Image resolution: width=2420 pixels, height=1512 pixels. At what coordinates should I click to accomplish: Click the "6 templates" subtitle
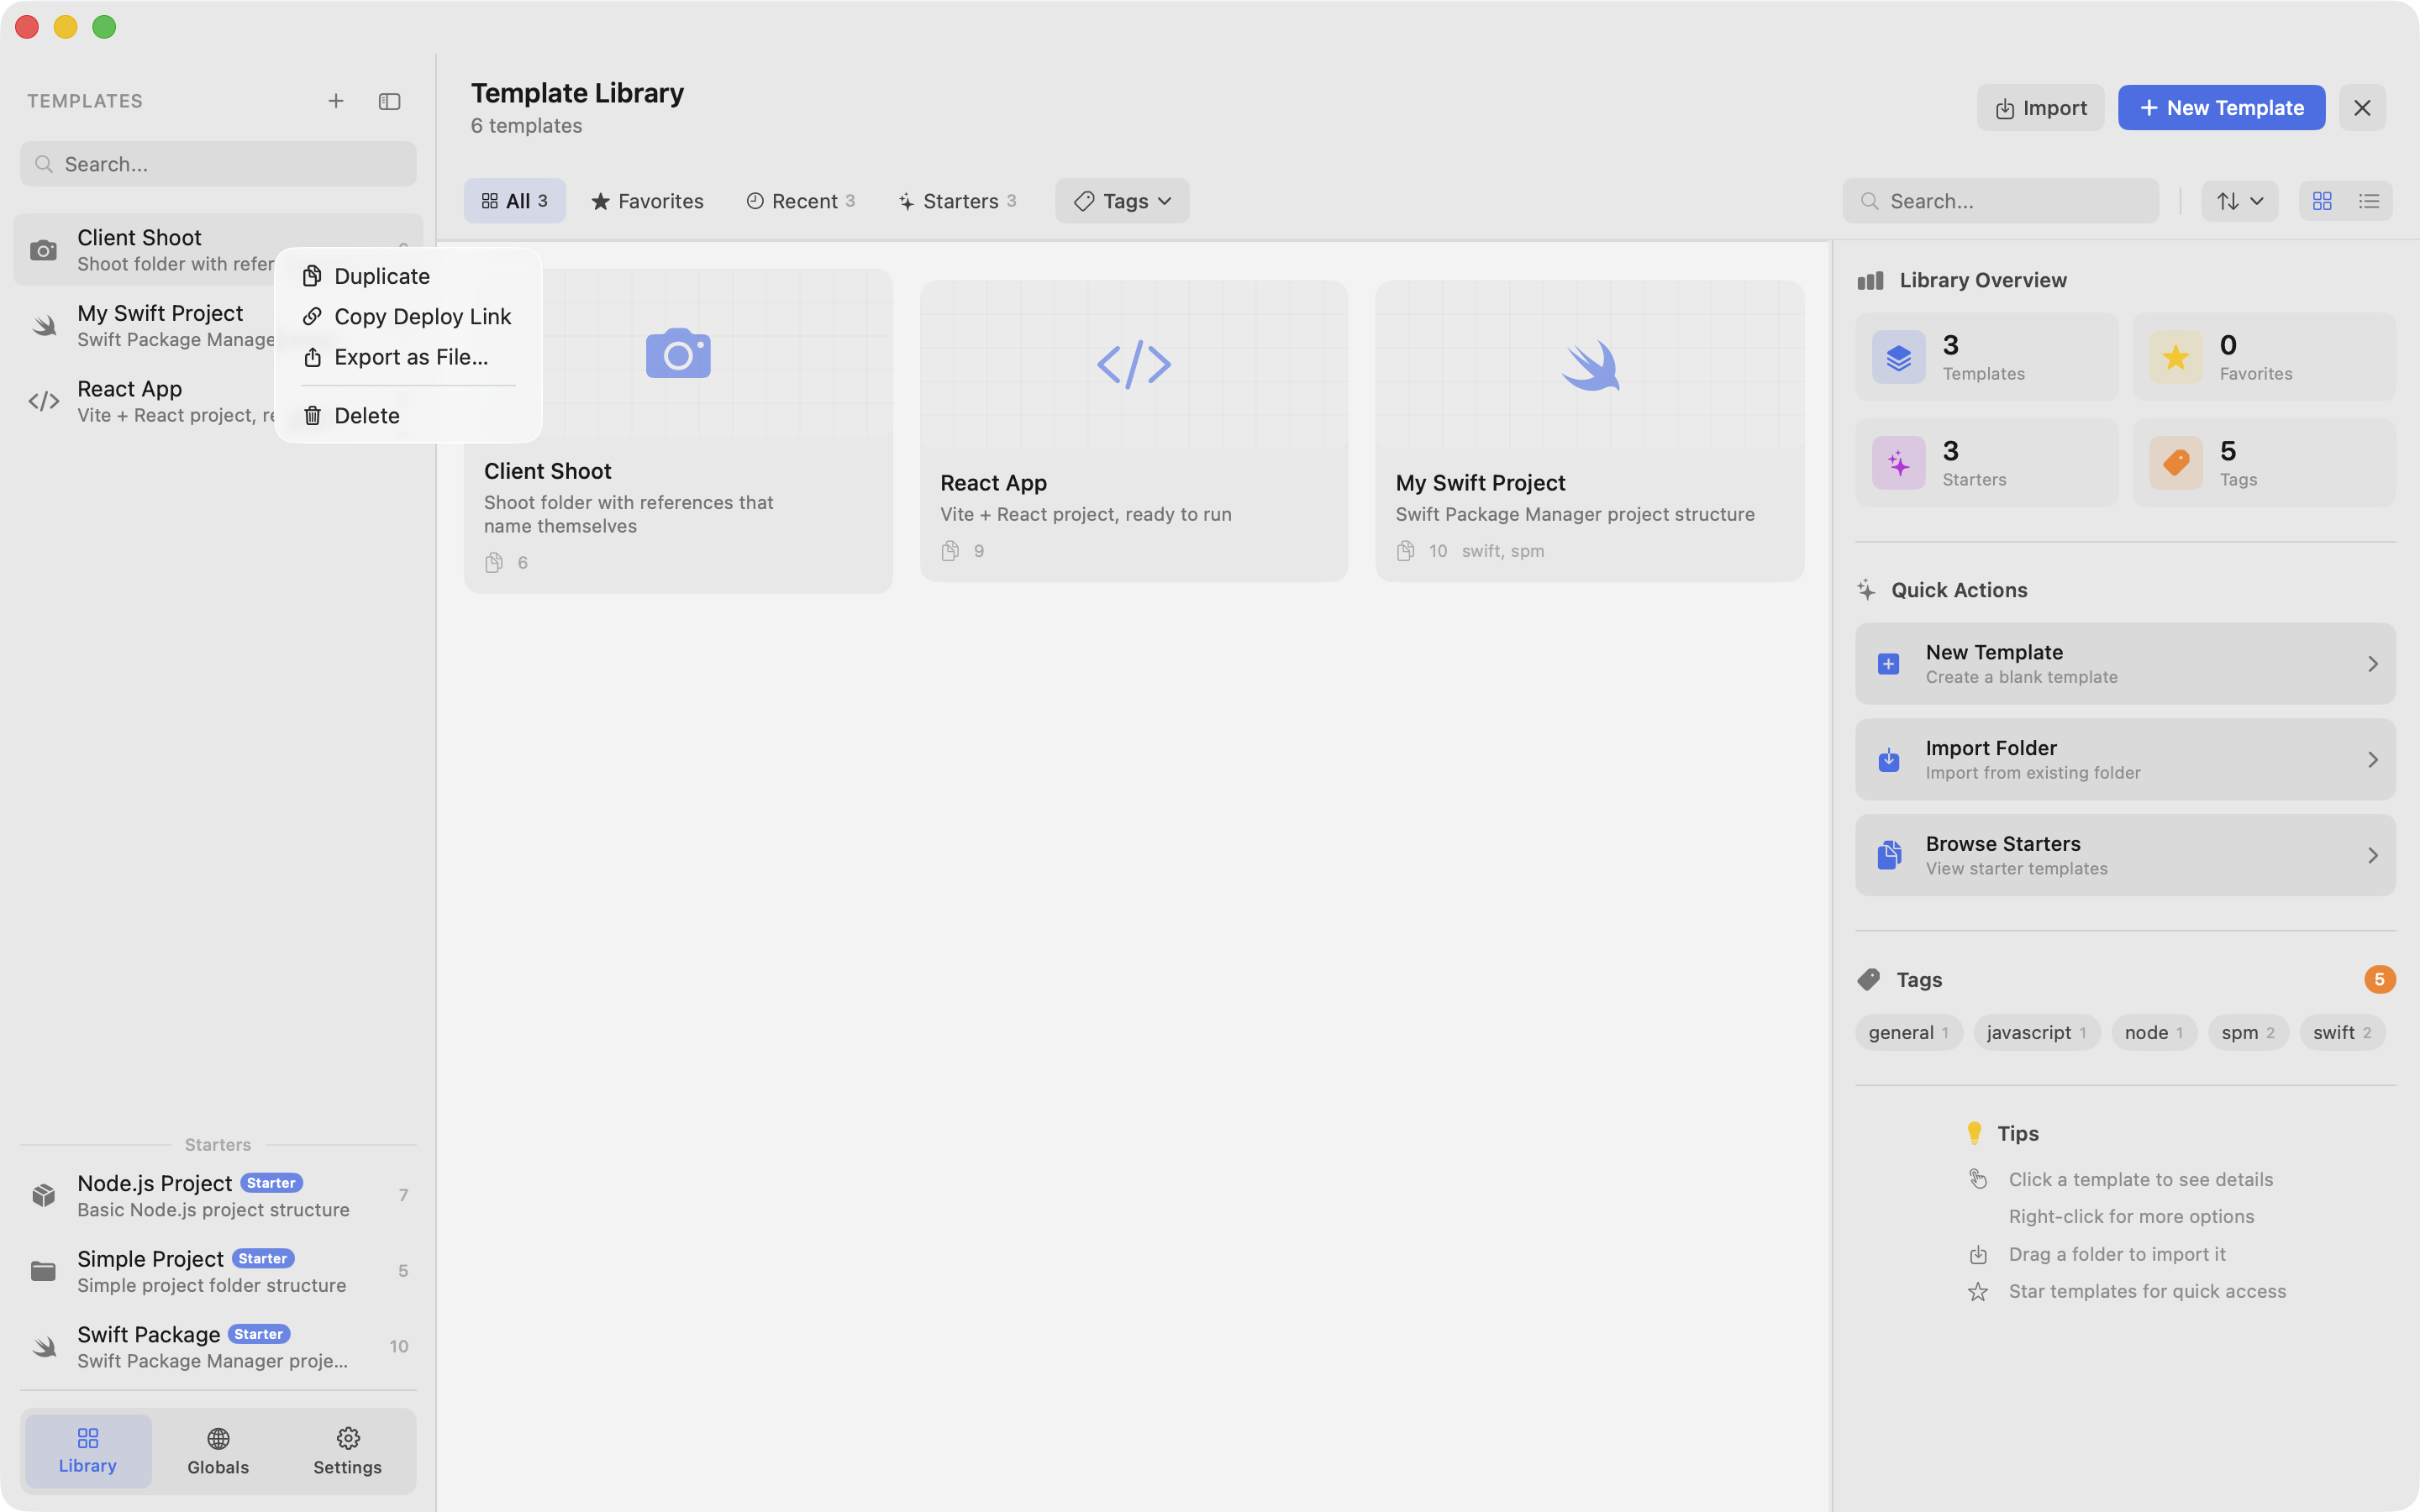[527, 126]
